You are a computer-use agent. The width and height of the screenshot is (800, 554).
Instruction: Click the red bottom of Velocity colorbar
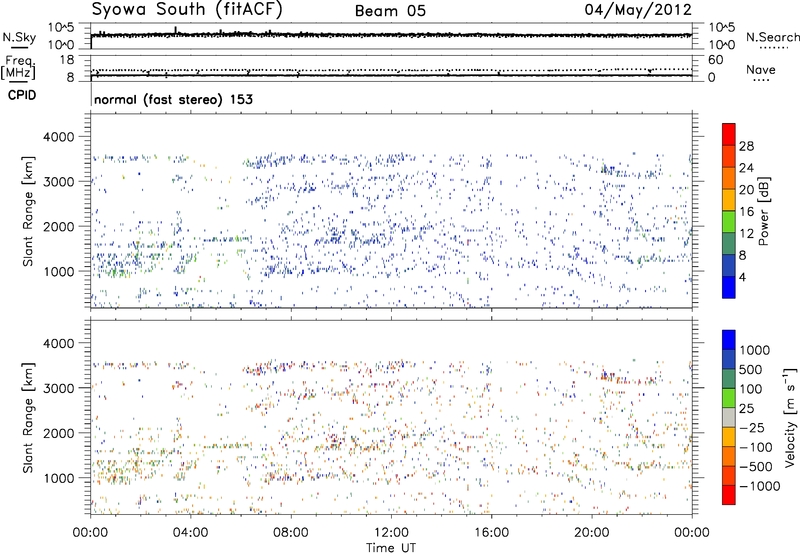point(729,495)
